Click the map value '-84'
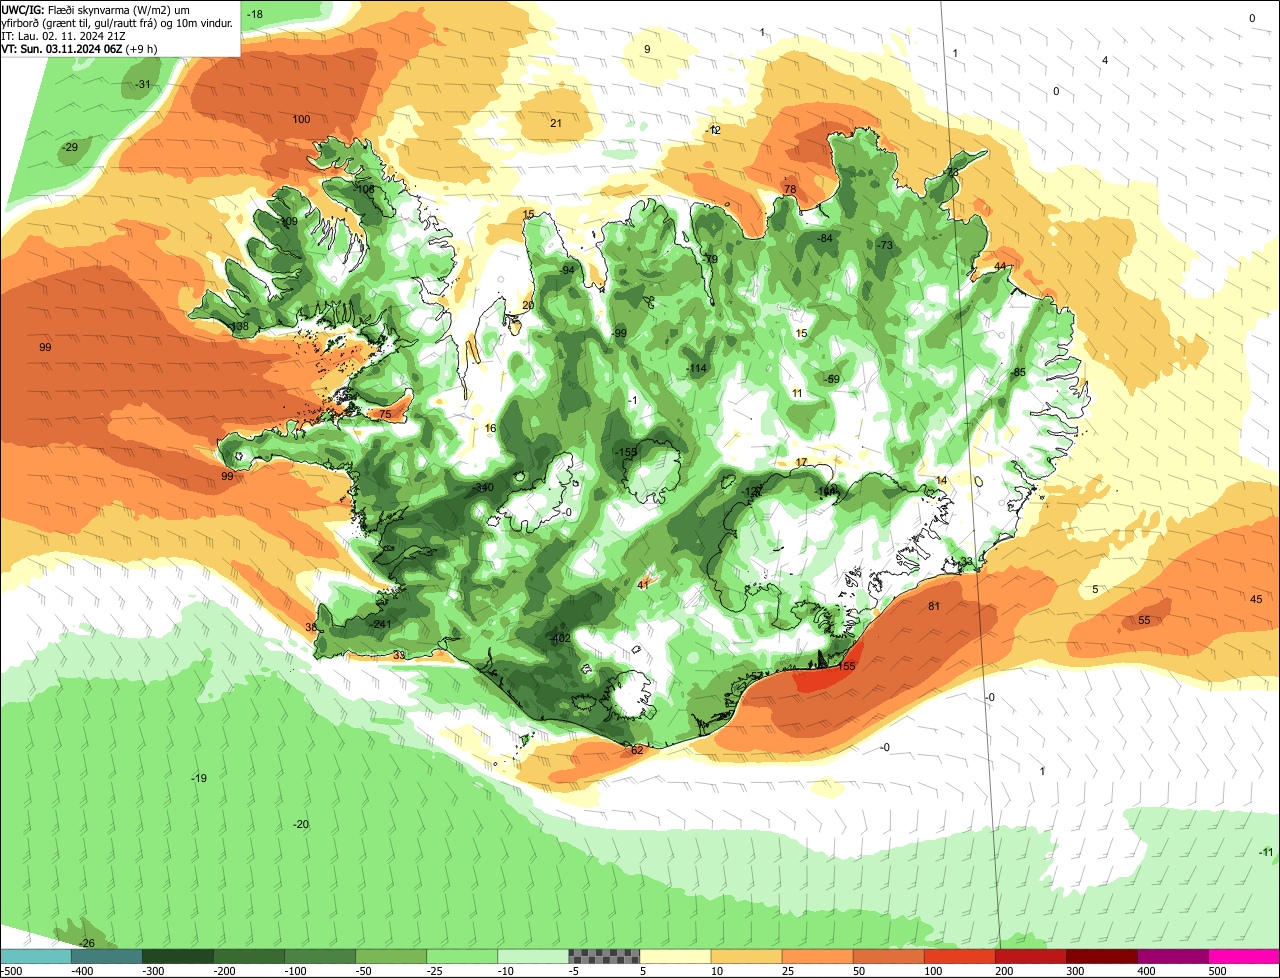The image size is (1280, 978). coord(825,239)
